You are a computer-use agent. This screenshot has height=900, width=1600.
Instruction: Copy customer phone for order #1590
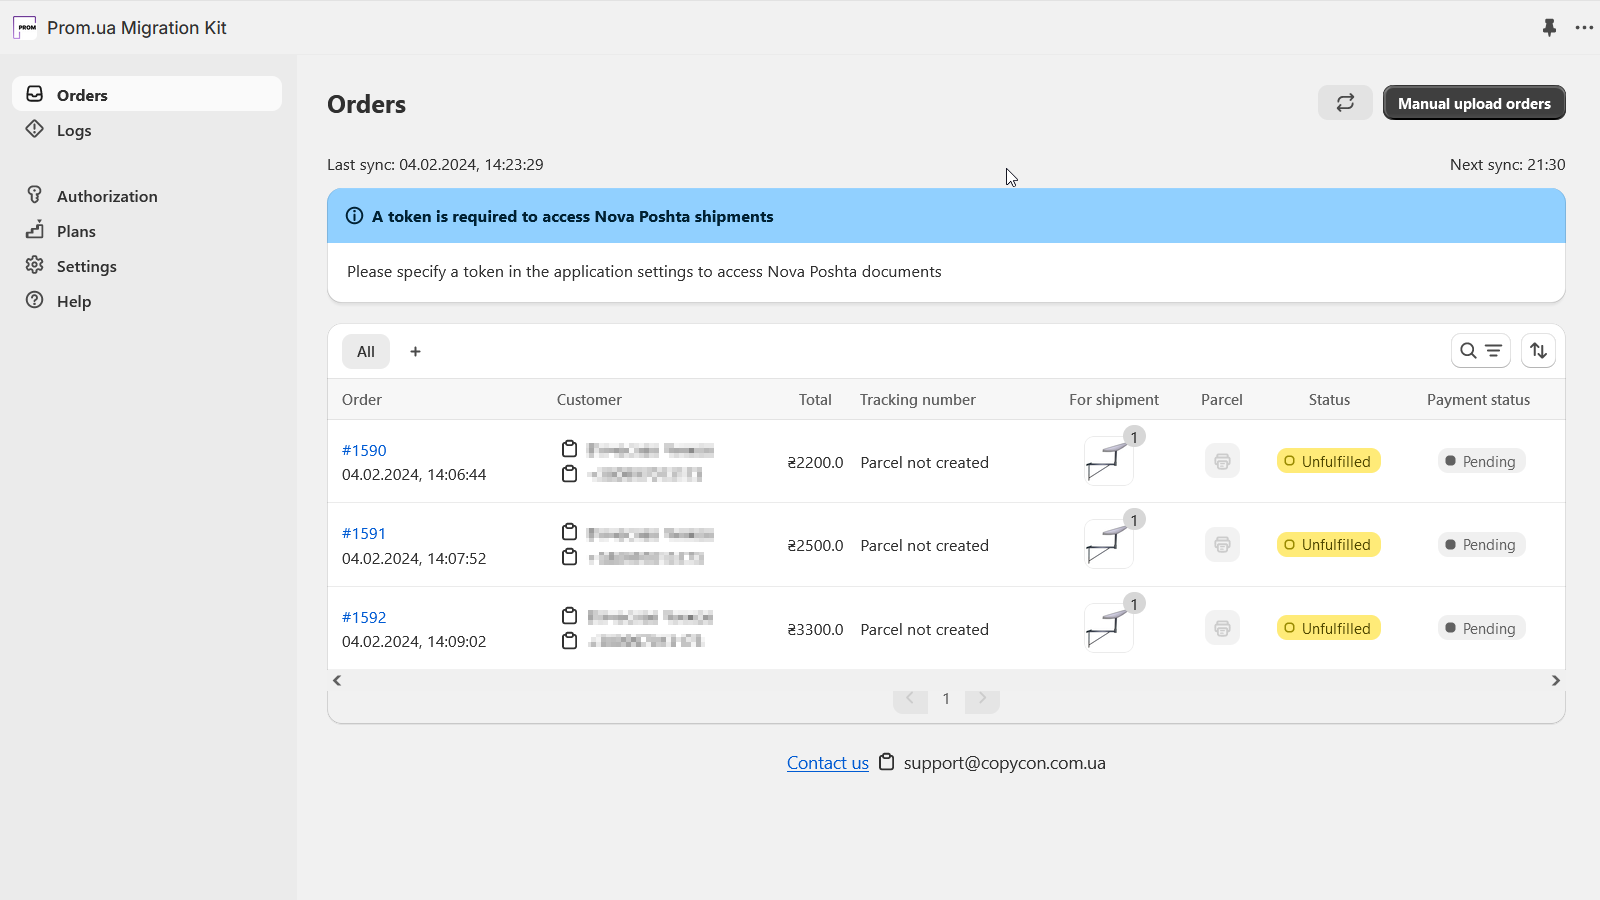click(x=569, y=473)
